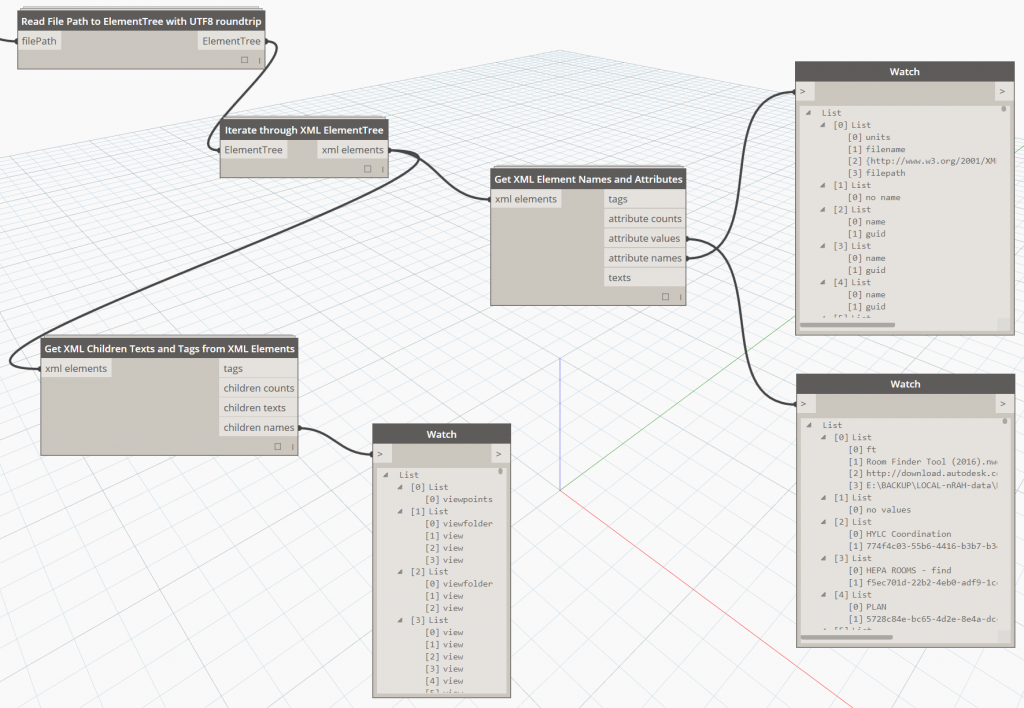Click horizontal scrollbar in Watch listing 'ft'
Screen dimensions: 1024x708
tap(847, 637)
